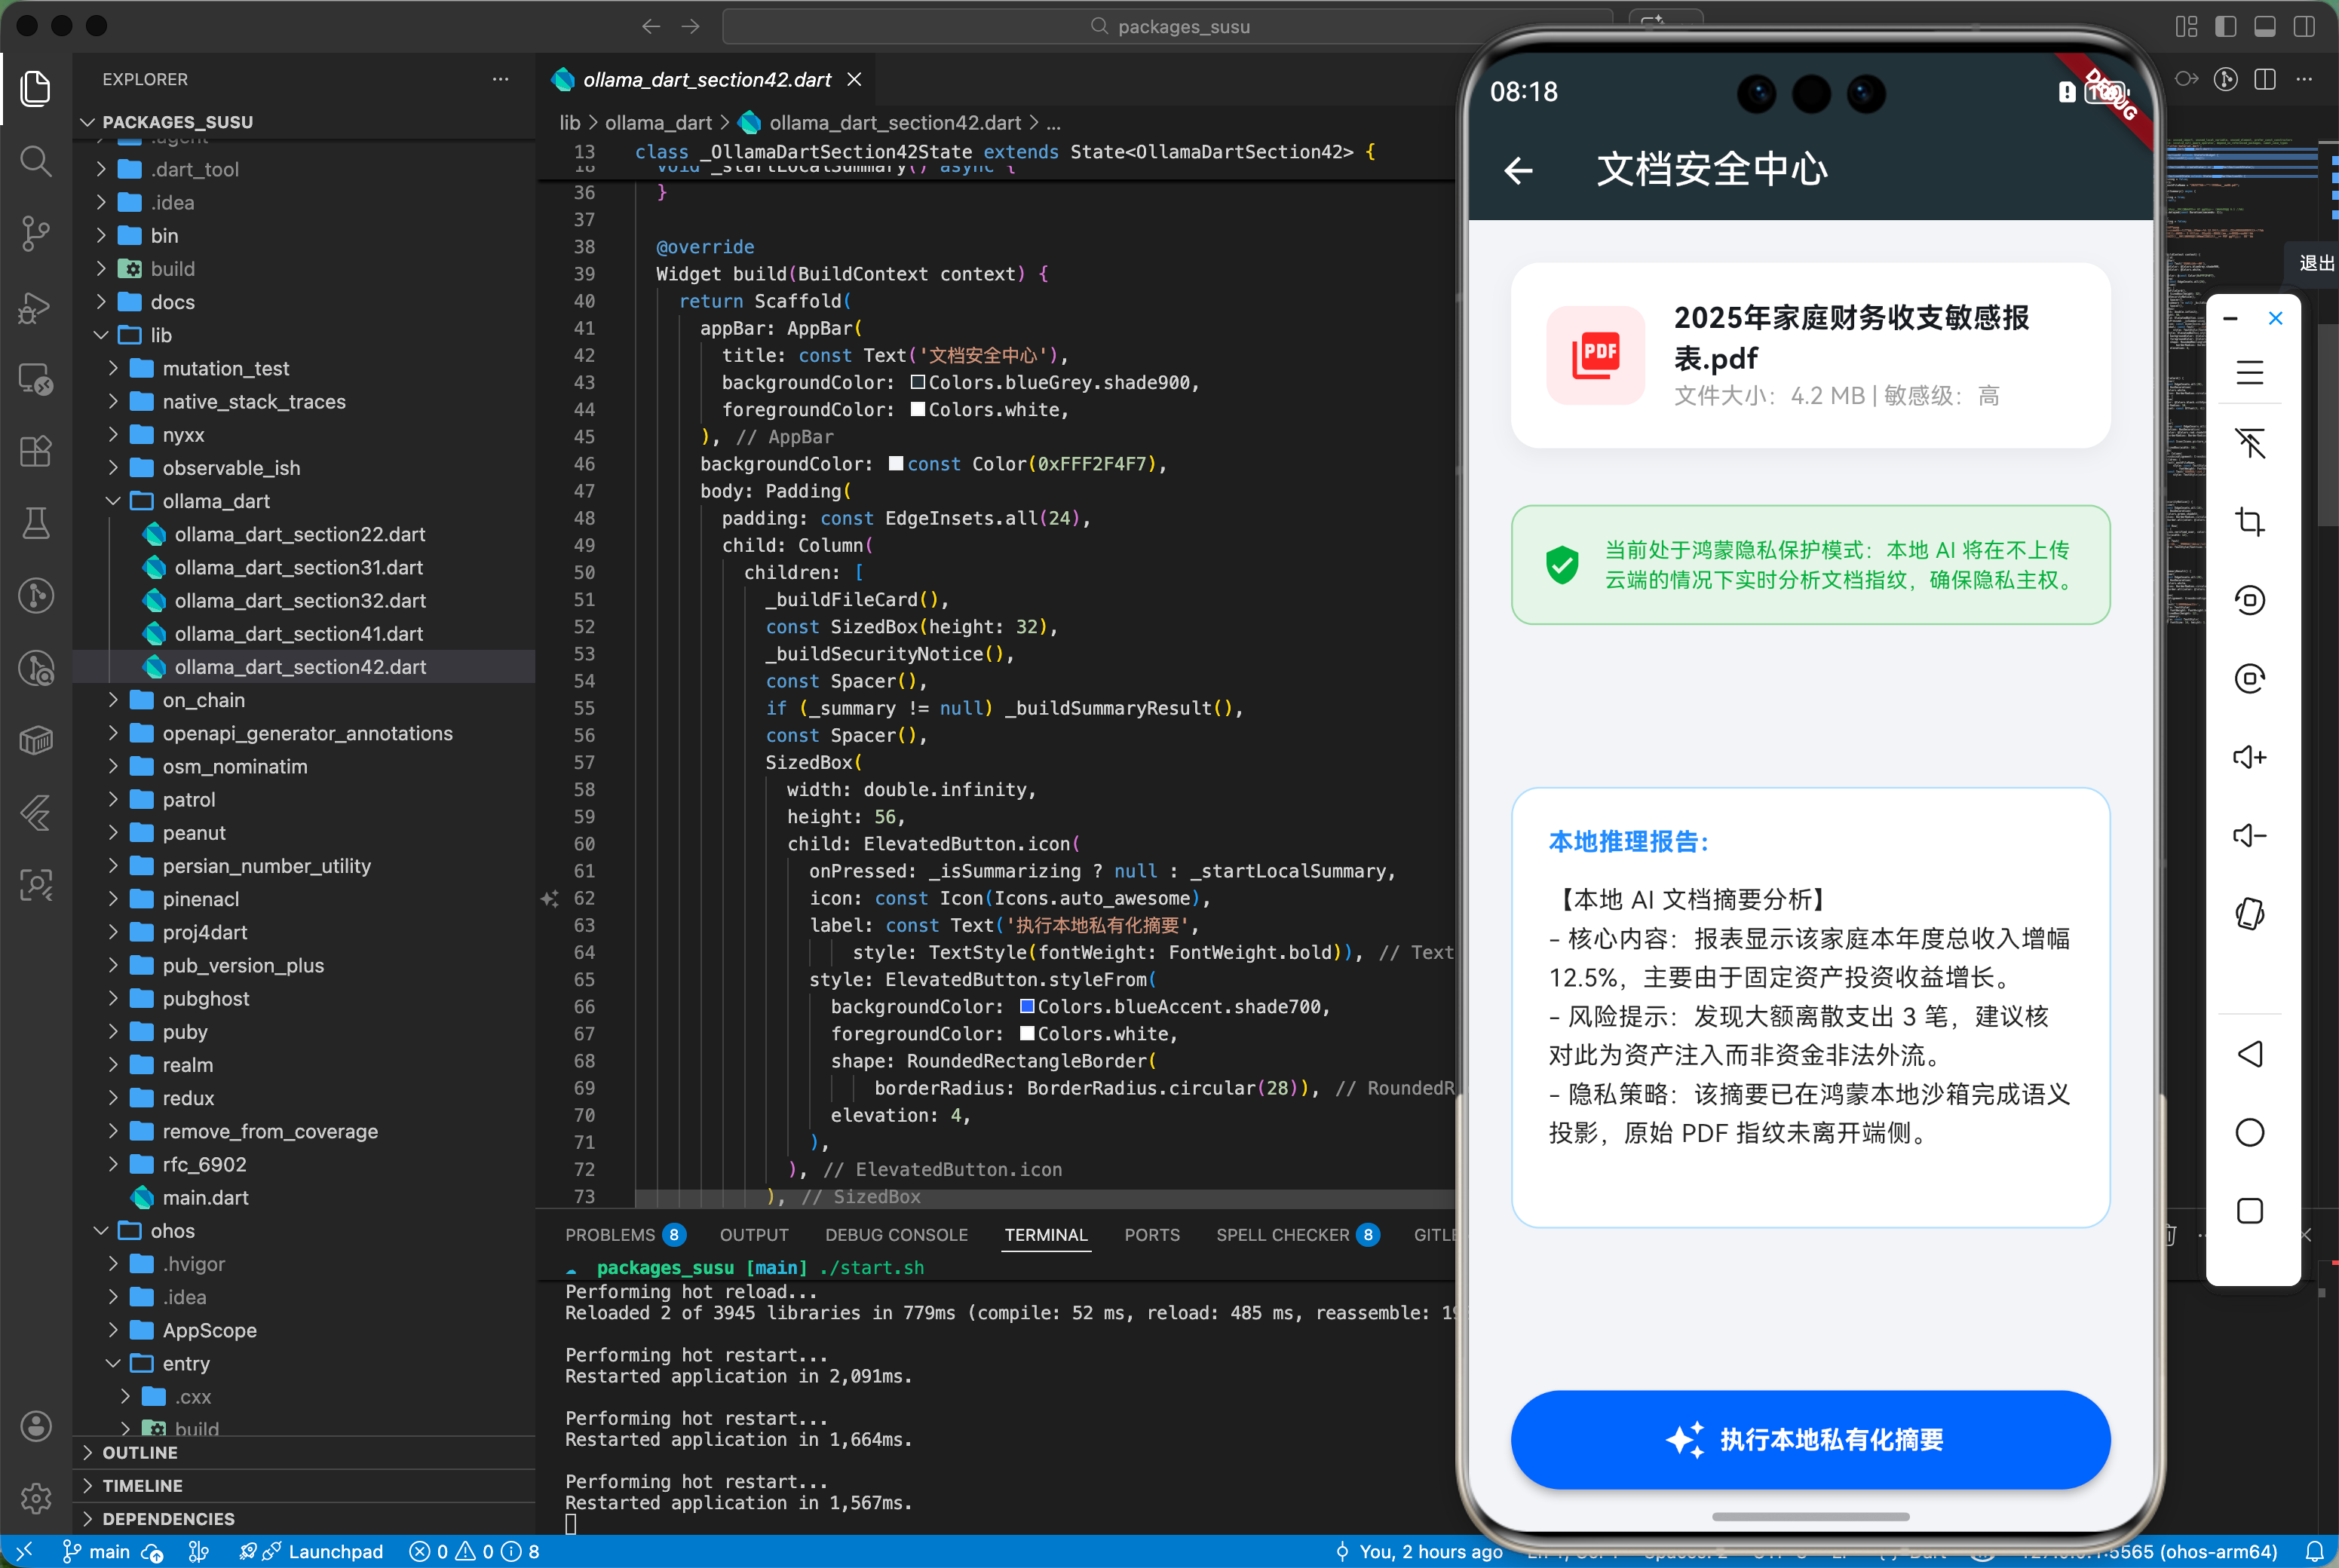Click emulator crop screenshot icon

pyautogui.click(x=2249, y=521)
